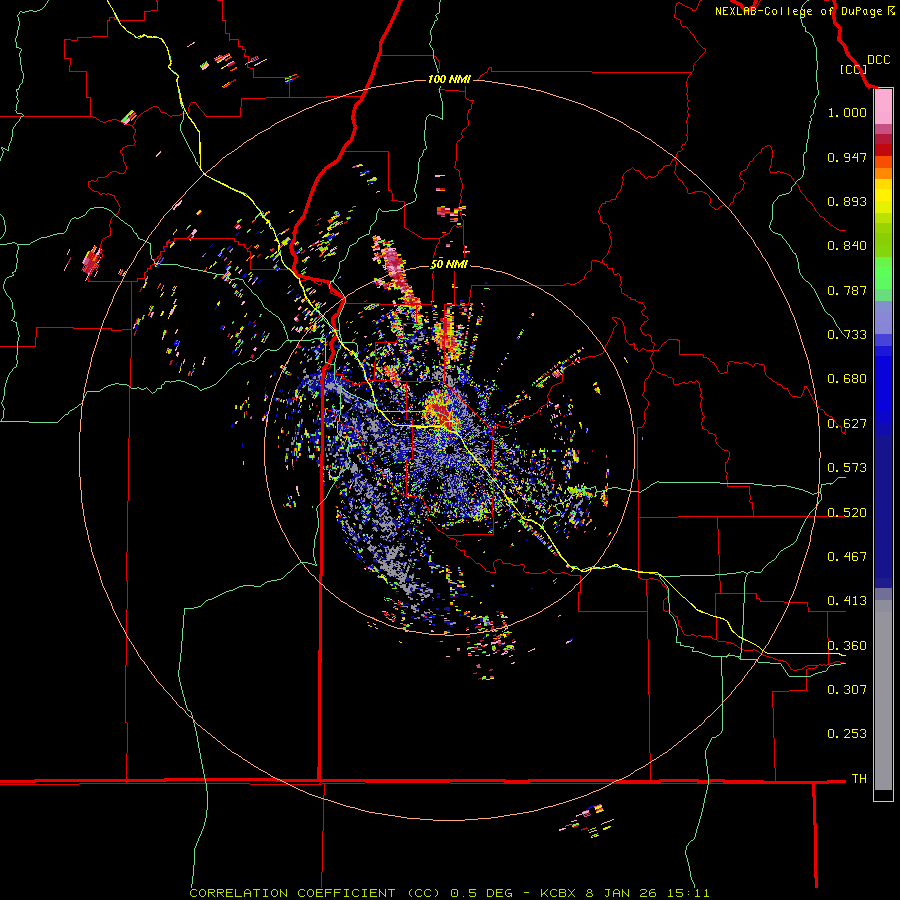900x900 pixels.
Task: Click the 0.893 color scale value
Action: coord(847,201)
